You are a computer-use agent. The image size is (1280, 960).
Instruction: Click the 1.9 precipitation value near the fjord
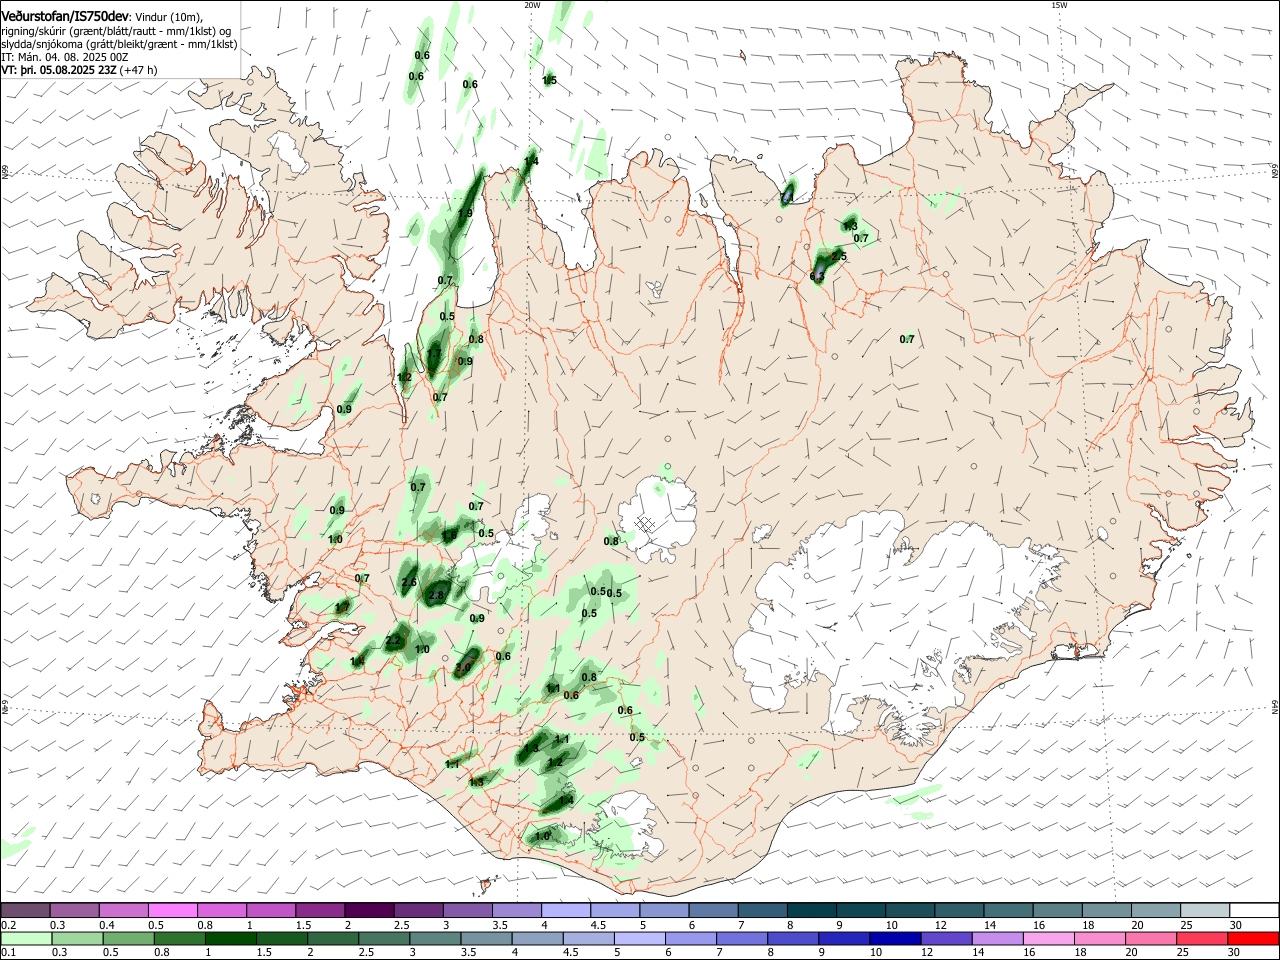tap(465, 213)
